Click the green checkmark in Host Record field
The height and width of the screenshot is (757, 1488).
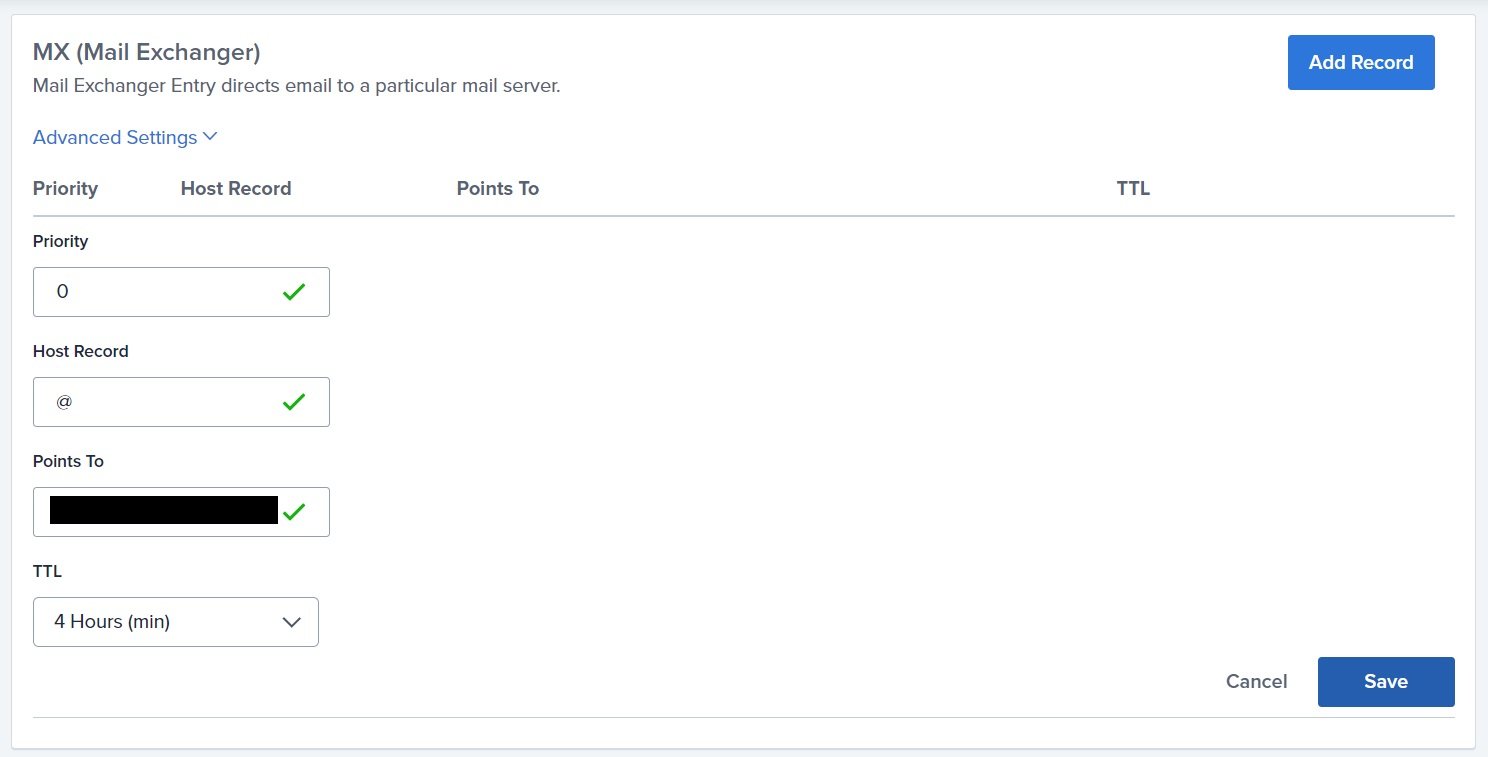tap(293, 402)
